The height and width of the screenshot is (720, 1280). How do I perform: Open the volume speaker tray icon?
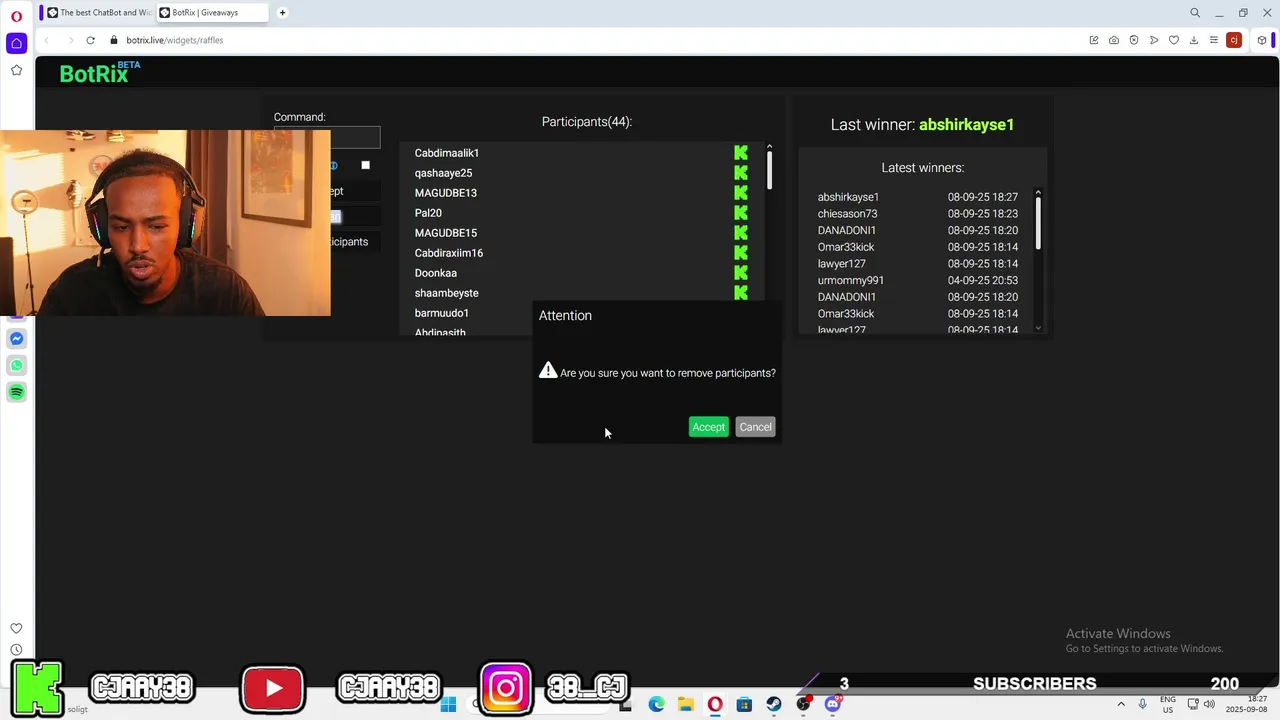[x=1210, y=704]
